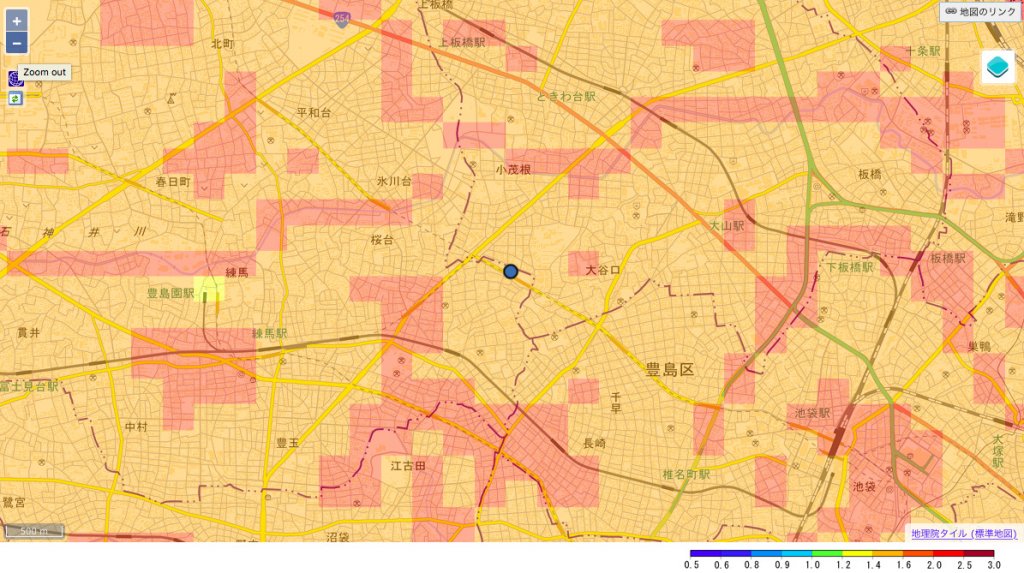Viewport: 1024px width, 573px height.
Task: Click the 豊島区 ward label
Action: coord(669,370)
